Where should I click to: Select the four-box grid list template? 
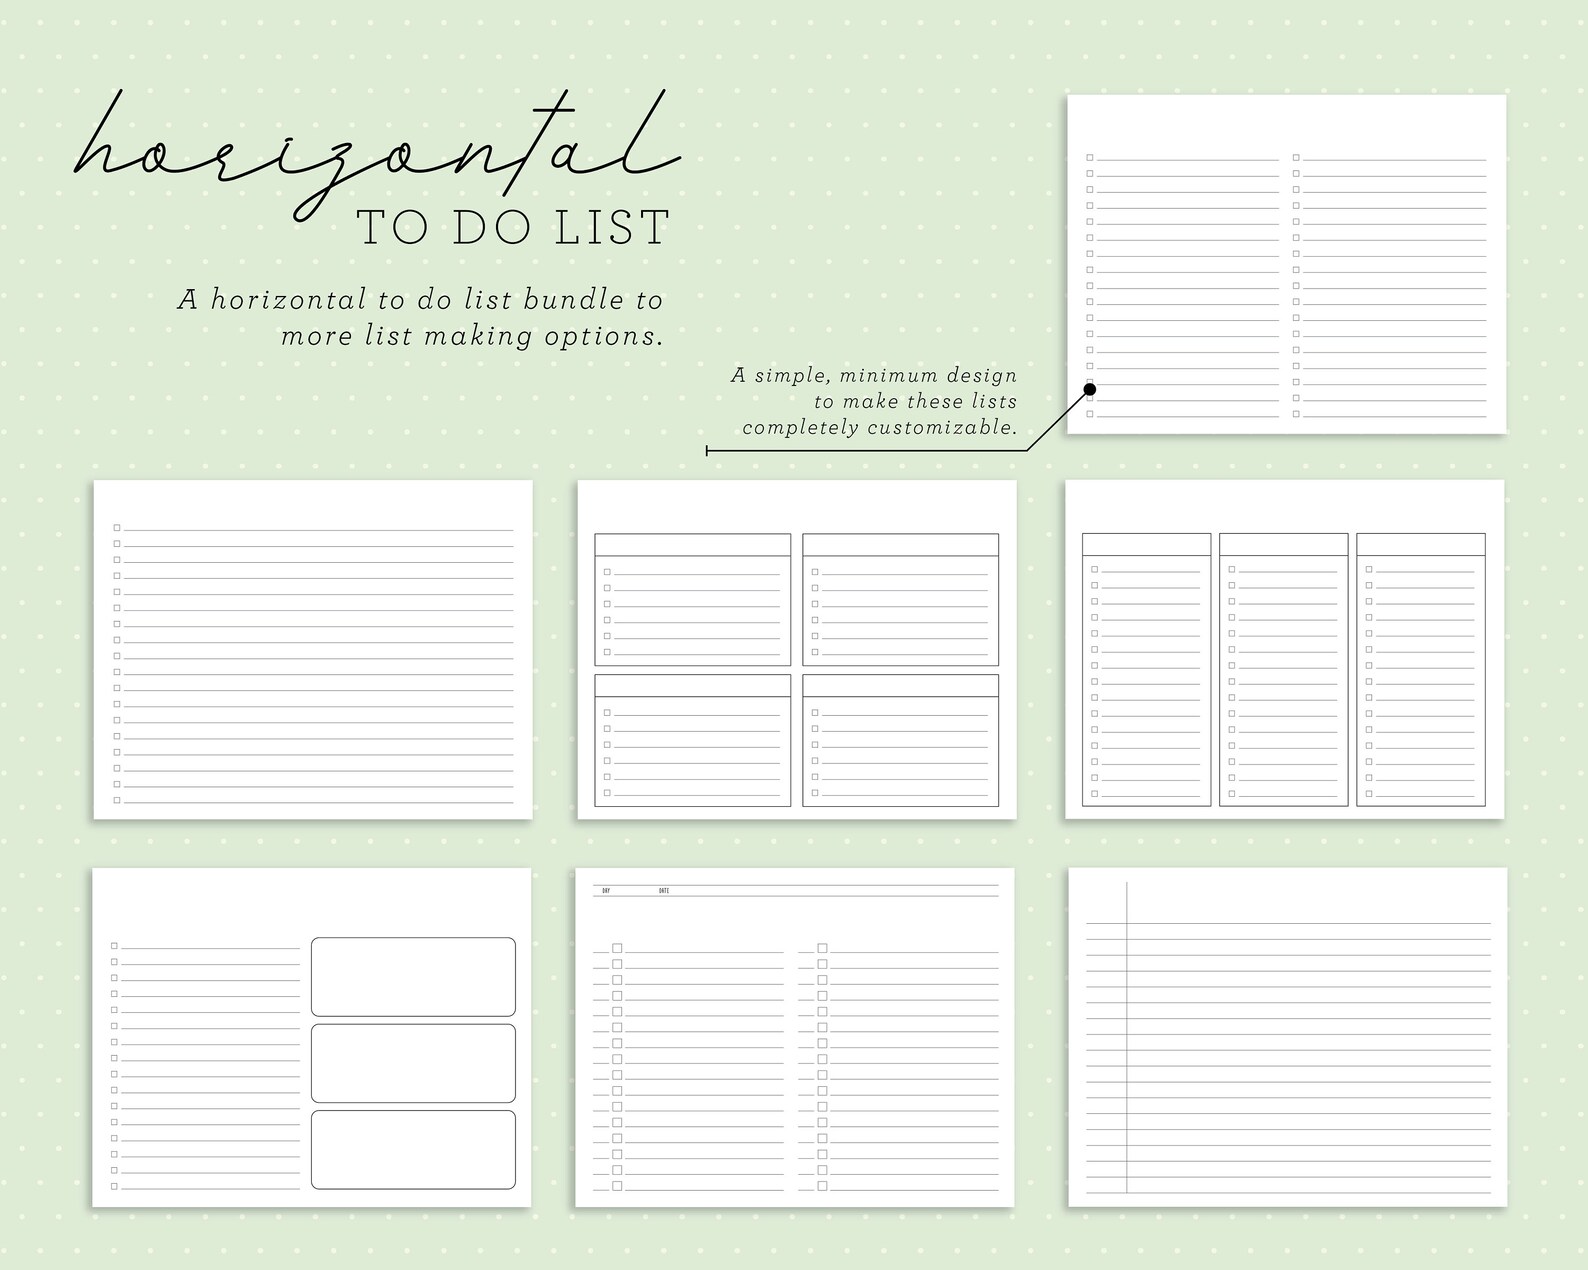click(x=797, y=649)
